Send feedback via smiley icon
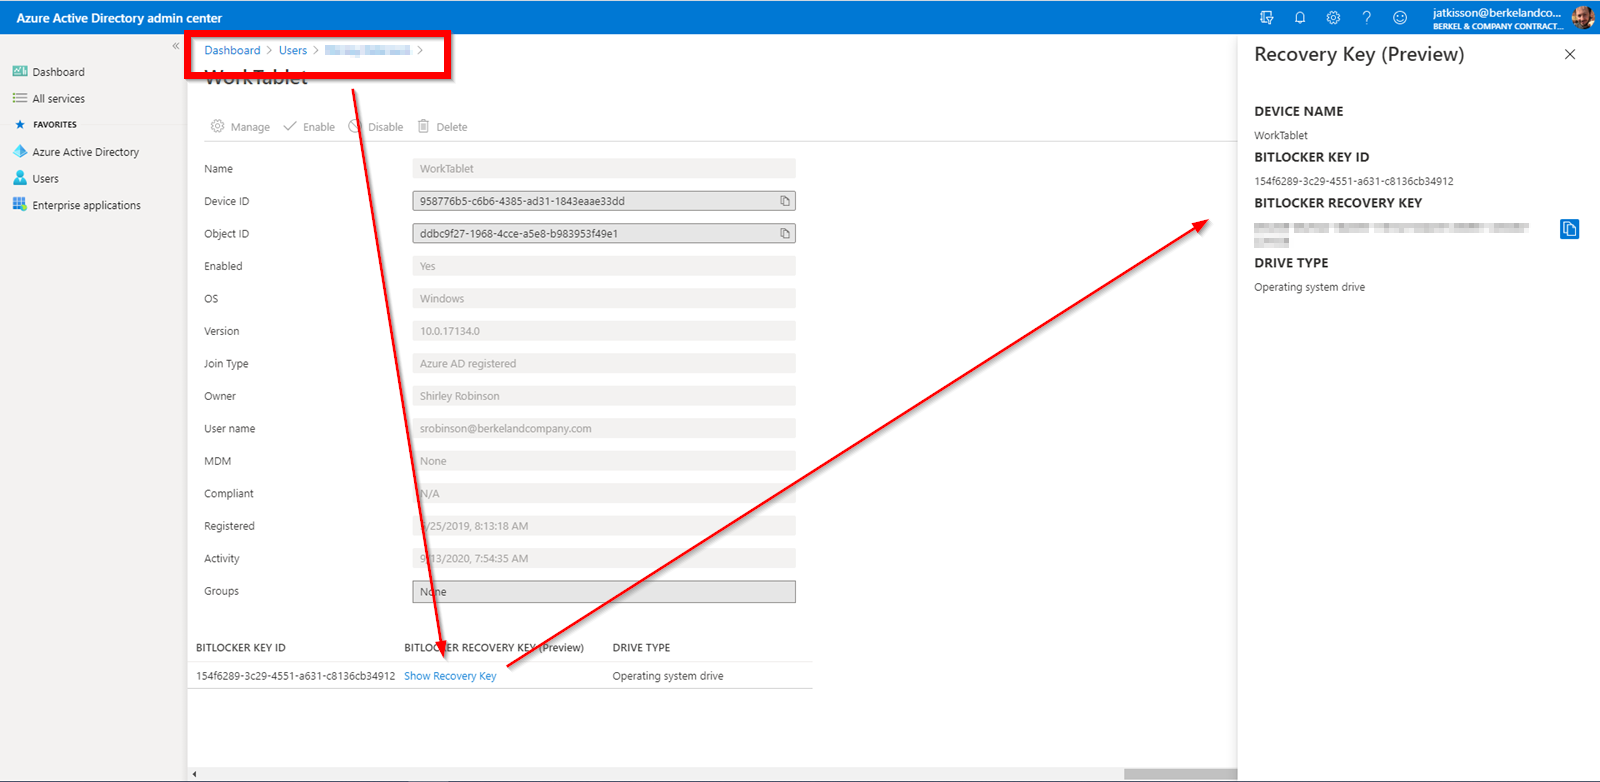 (1400, 17)
